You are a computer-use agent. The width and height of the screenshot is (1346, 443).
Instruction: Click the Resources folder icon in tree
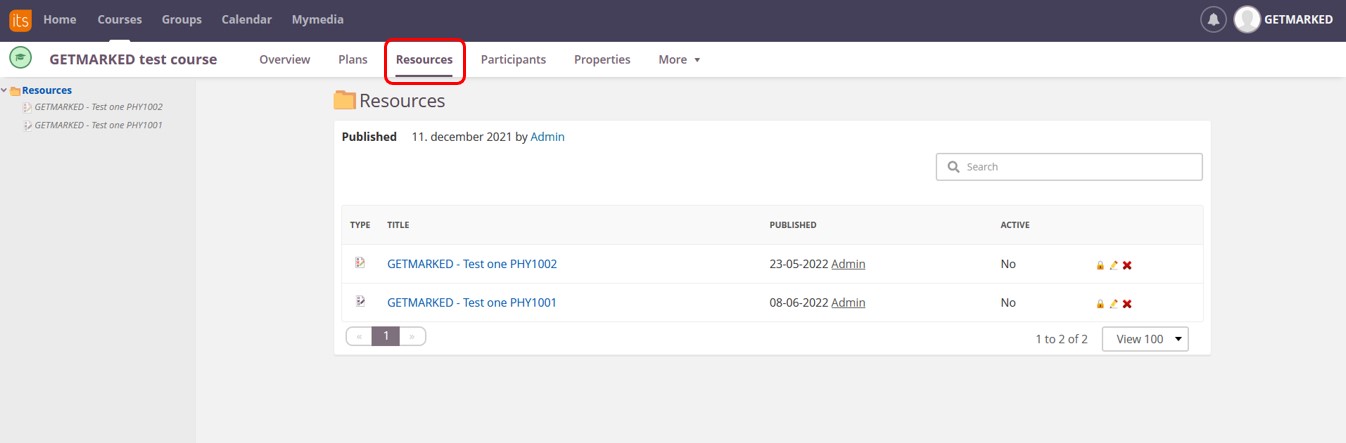pos(15,91)
